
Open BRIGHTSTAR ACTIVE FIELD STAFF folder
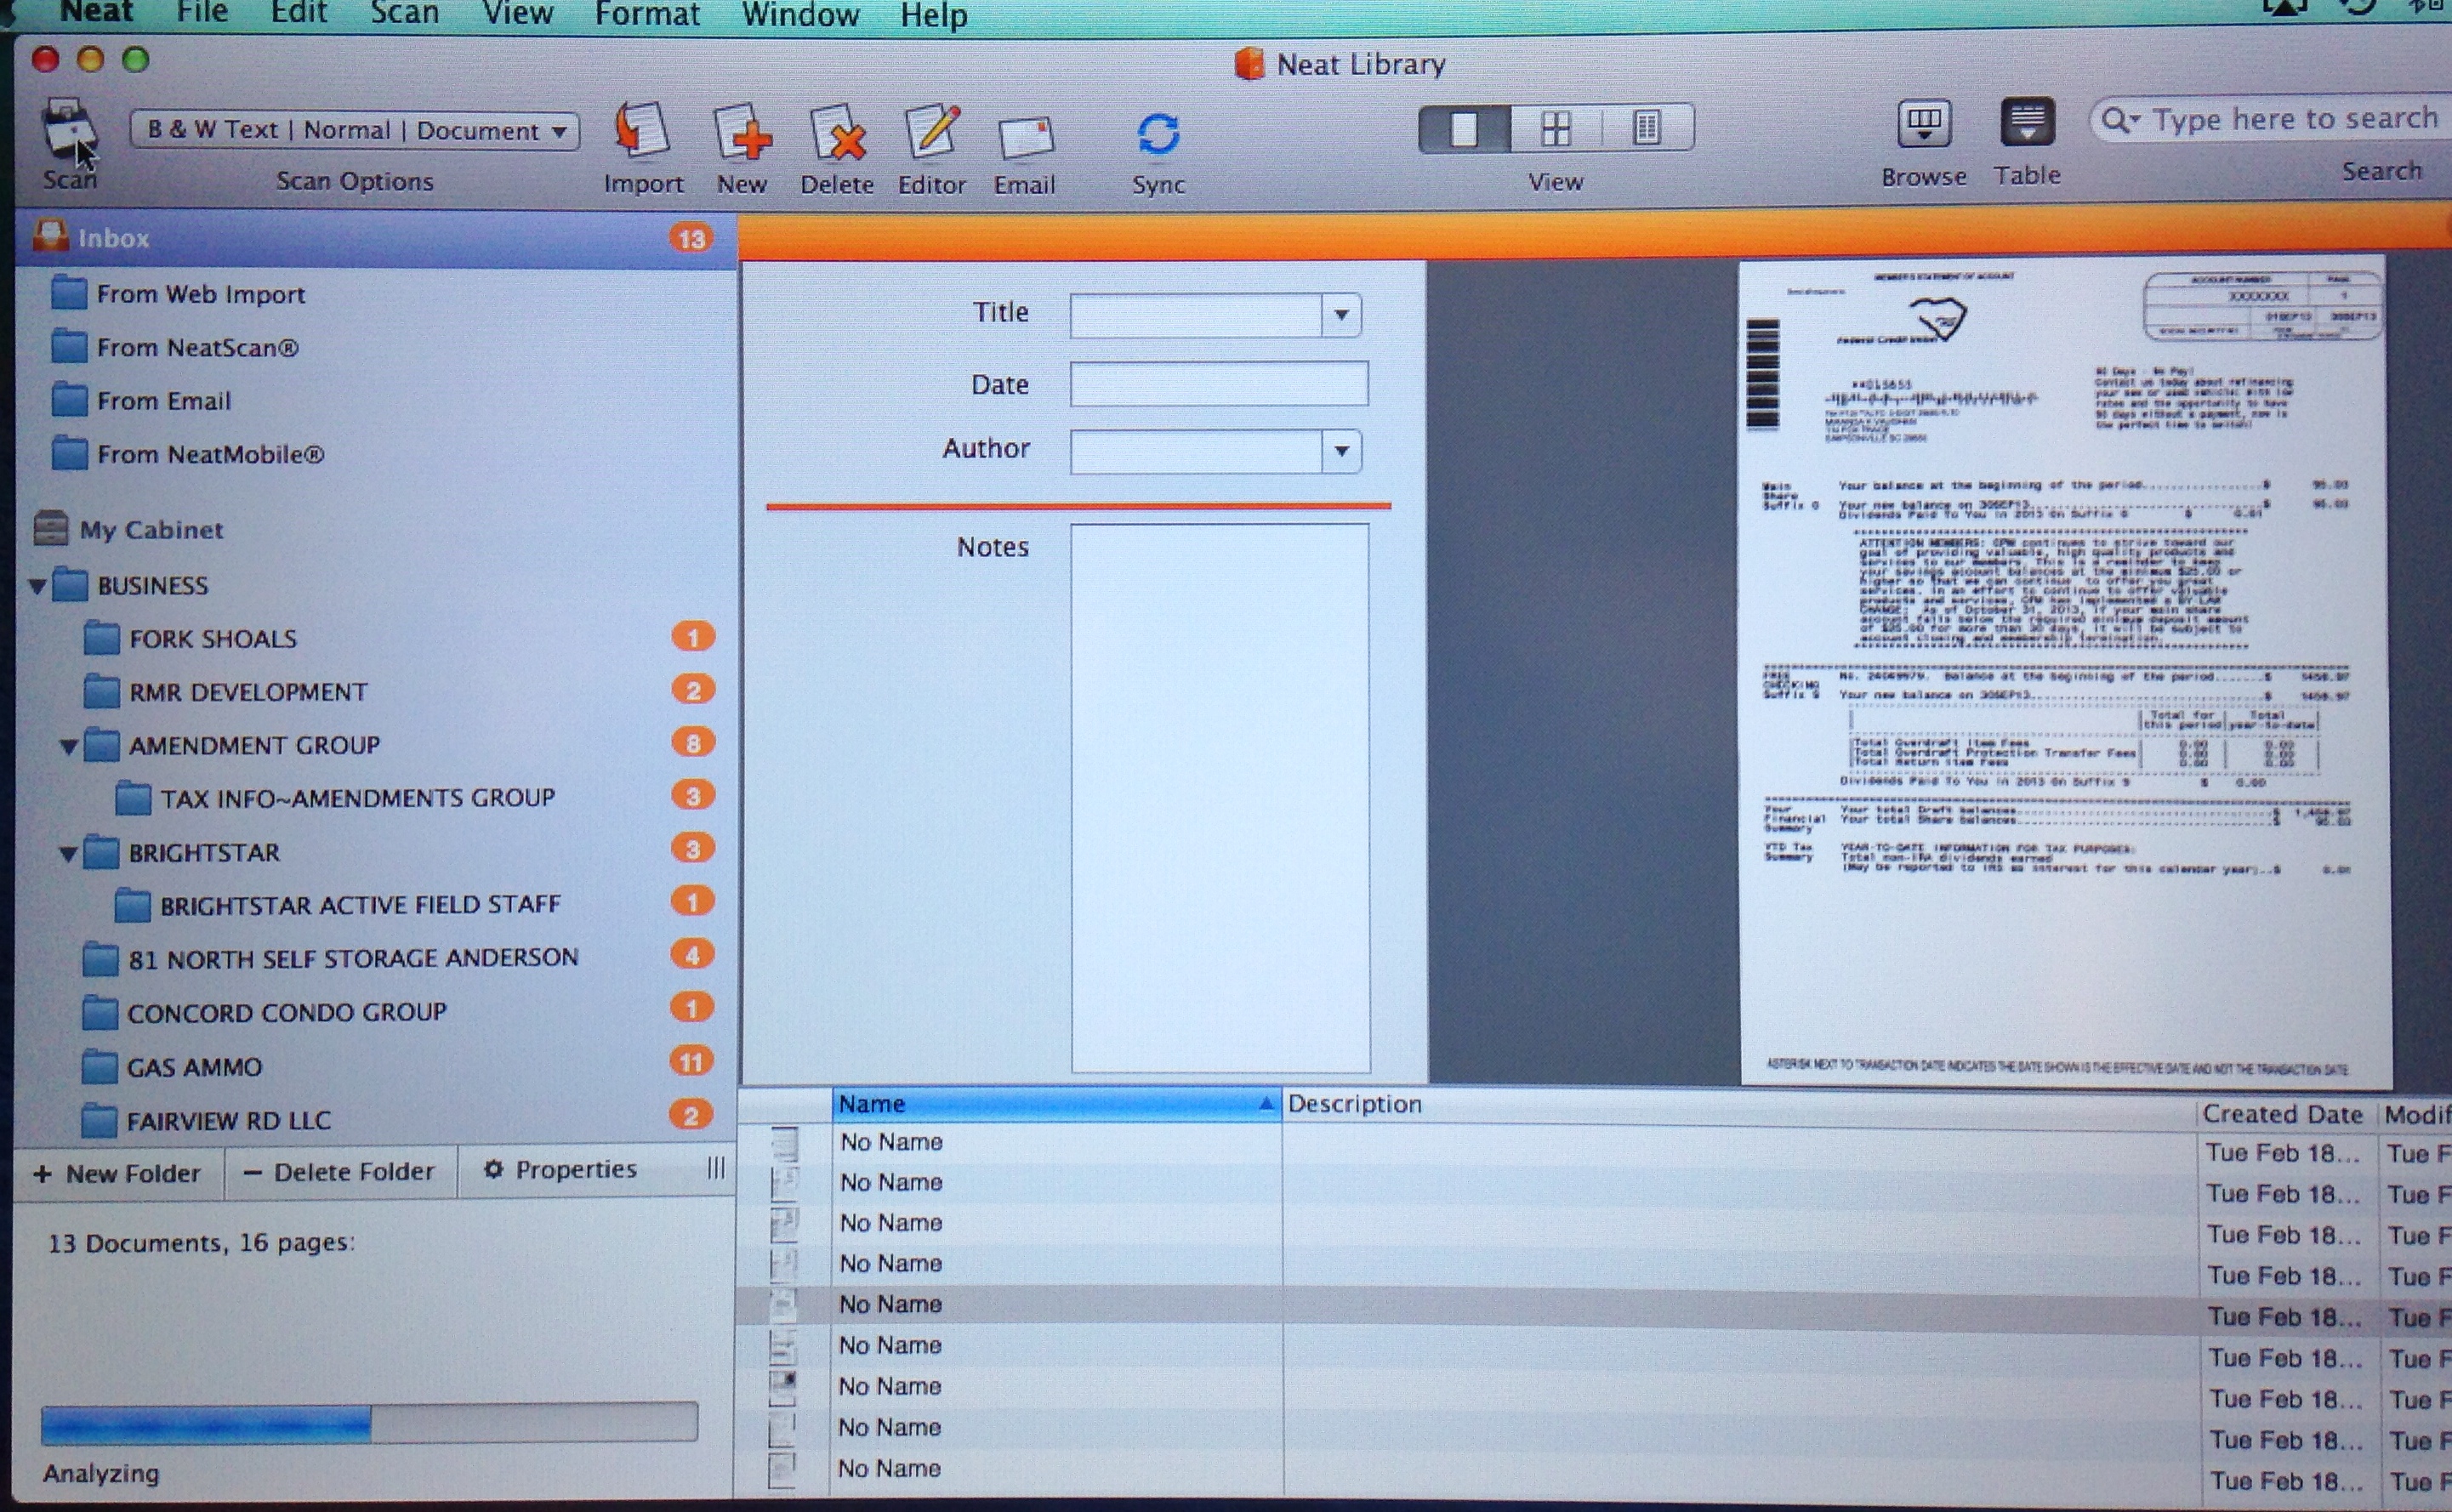coord(337,904)
